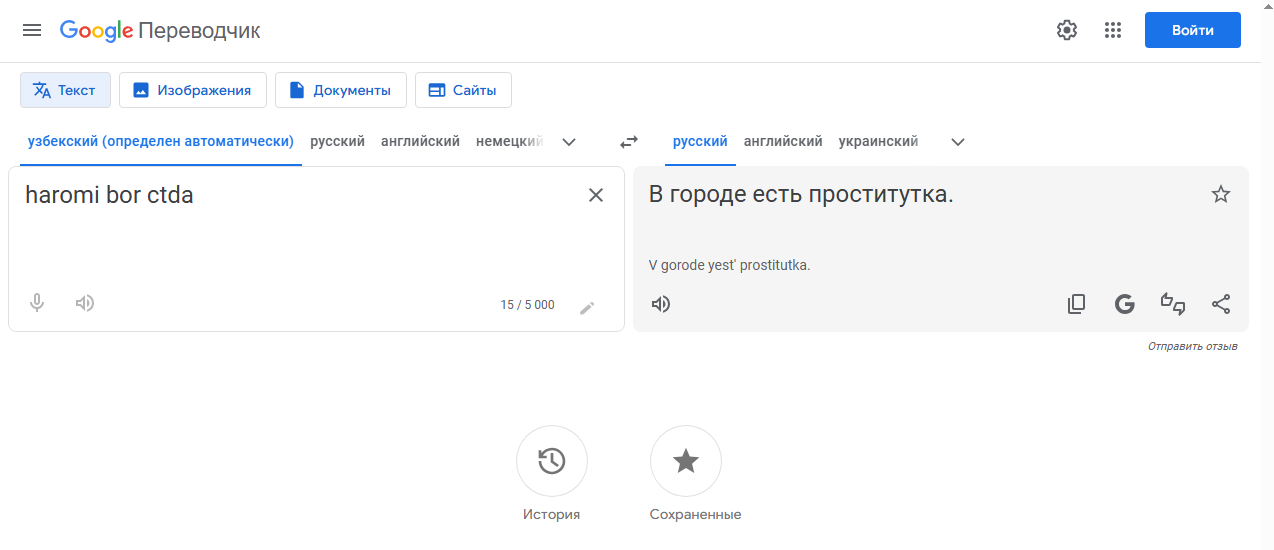Share the translation
This screenshot has height=550, width=1274.
1221,304
